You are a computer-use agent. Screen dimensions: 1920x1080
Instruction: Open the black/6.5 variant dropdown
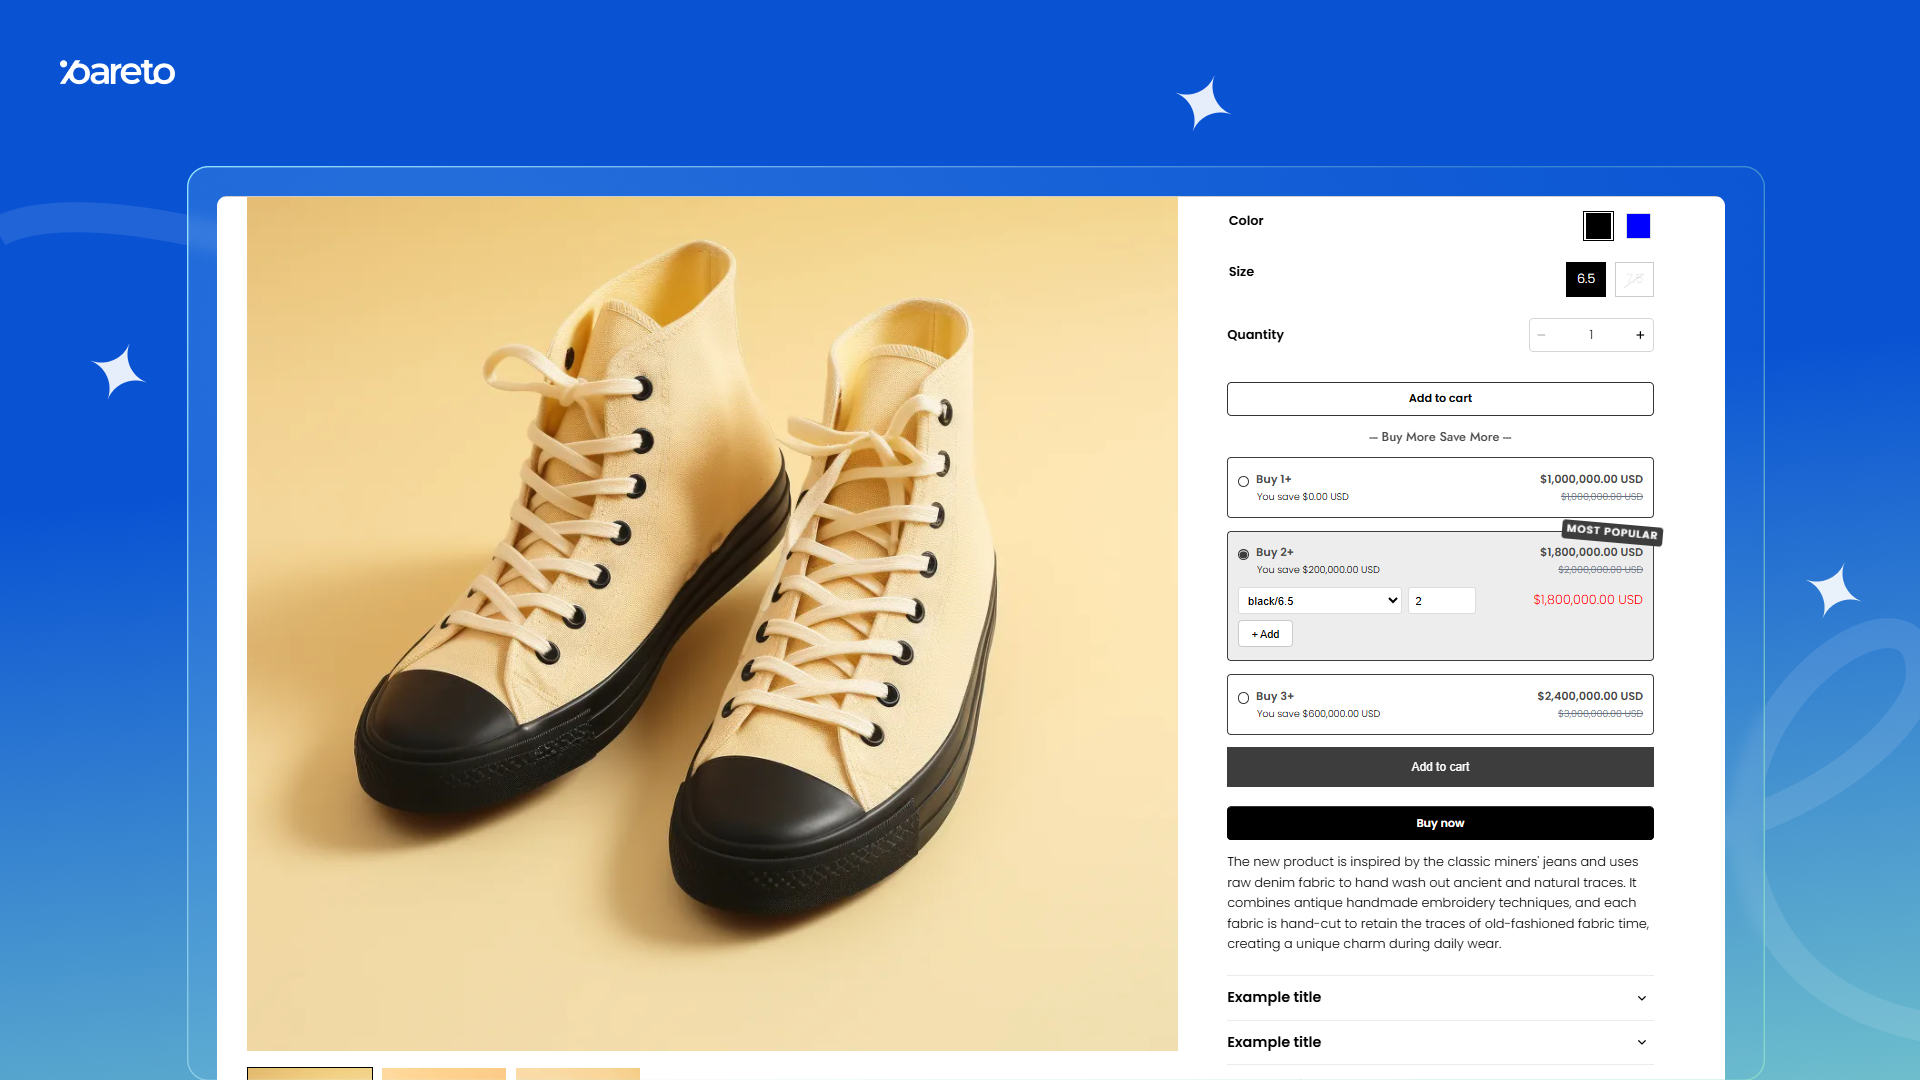click(1320, 601)
